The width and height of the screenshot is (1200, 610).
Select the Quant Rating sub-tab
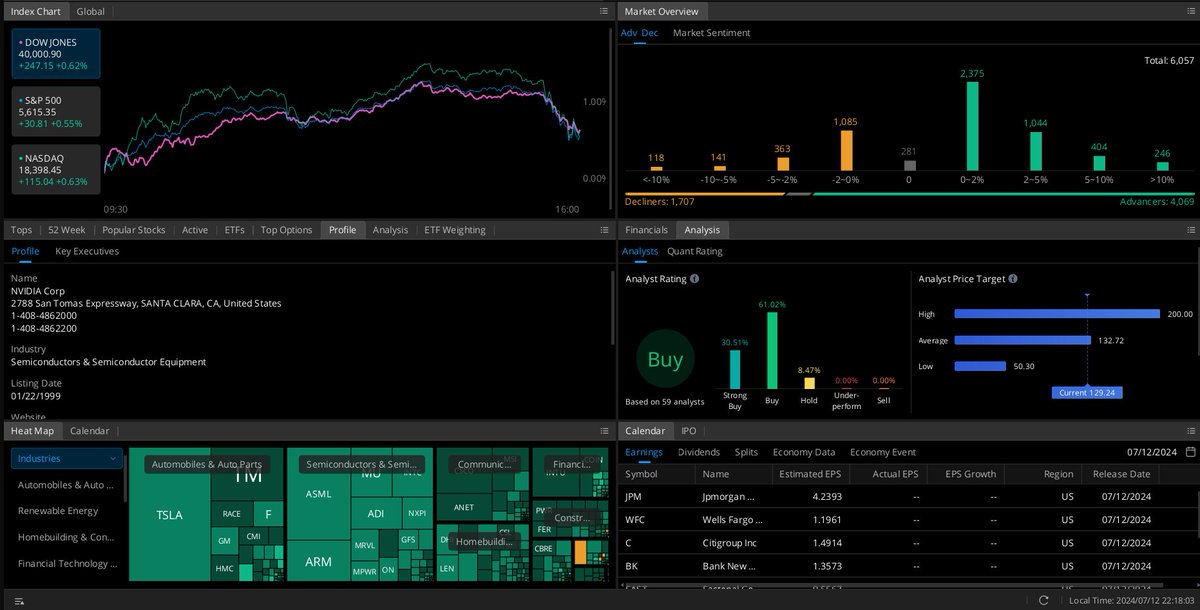click(695, 251)
